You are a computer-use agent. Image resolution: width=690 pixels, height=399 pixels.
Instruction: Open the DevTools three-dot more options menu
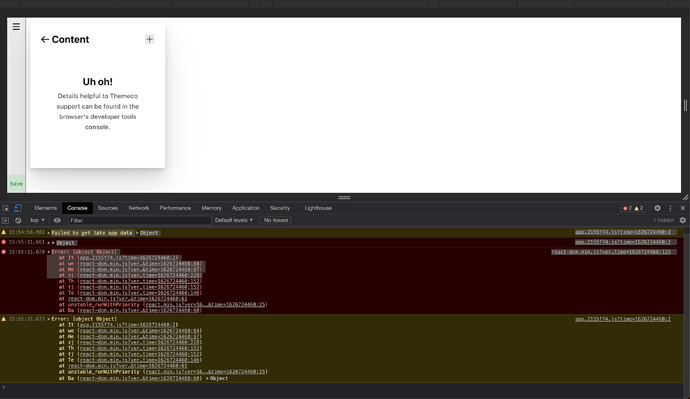point(670,208)
